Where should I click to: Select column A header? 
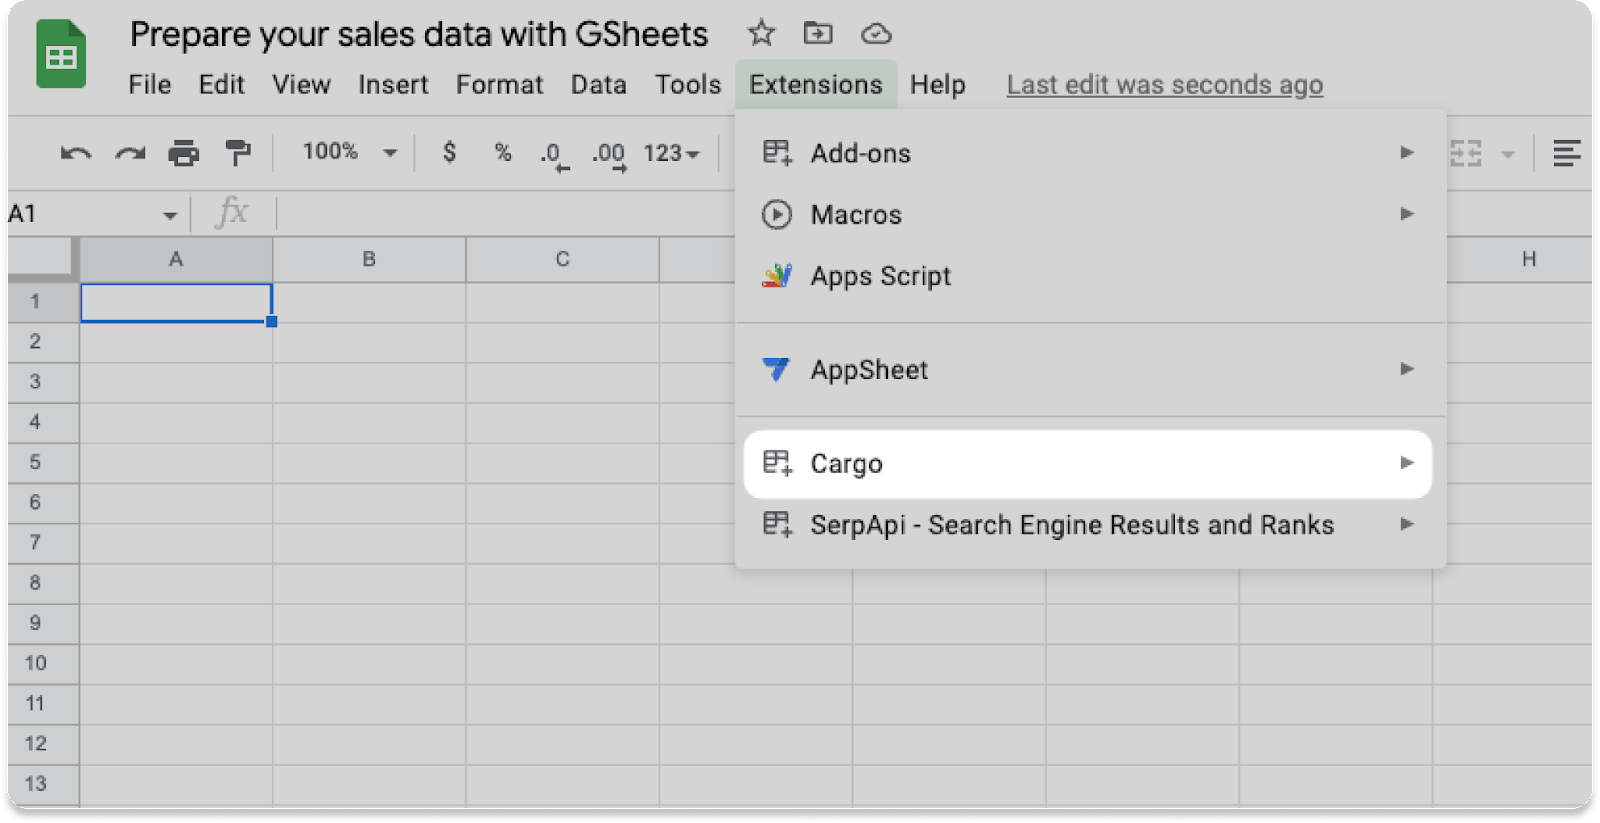[176, 259]
